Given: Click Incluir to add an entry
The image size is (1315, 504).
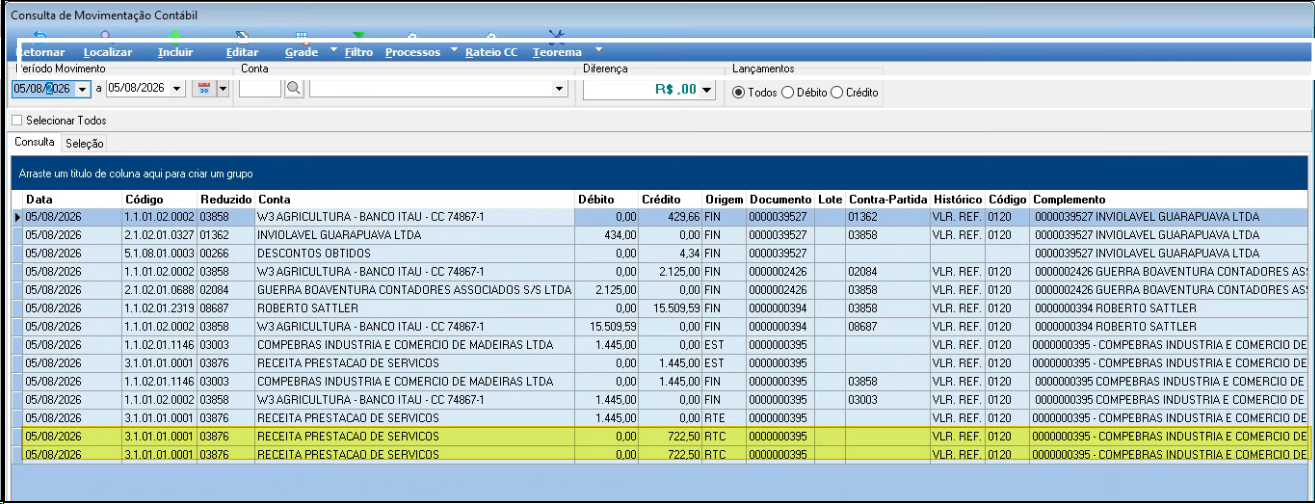Looking at the screenshot, I should (x=176, y=52).
